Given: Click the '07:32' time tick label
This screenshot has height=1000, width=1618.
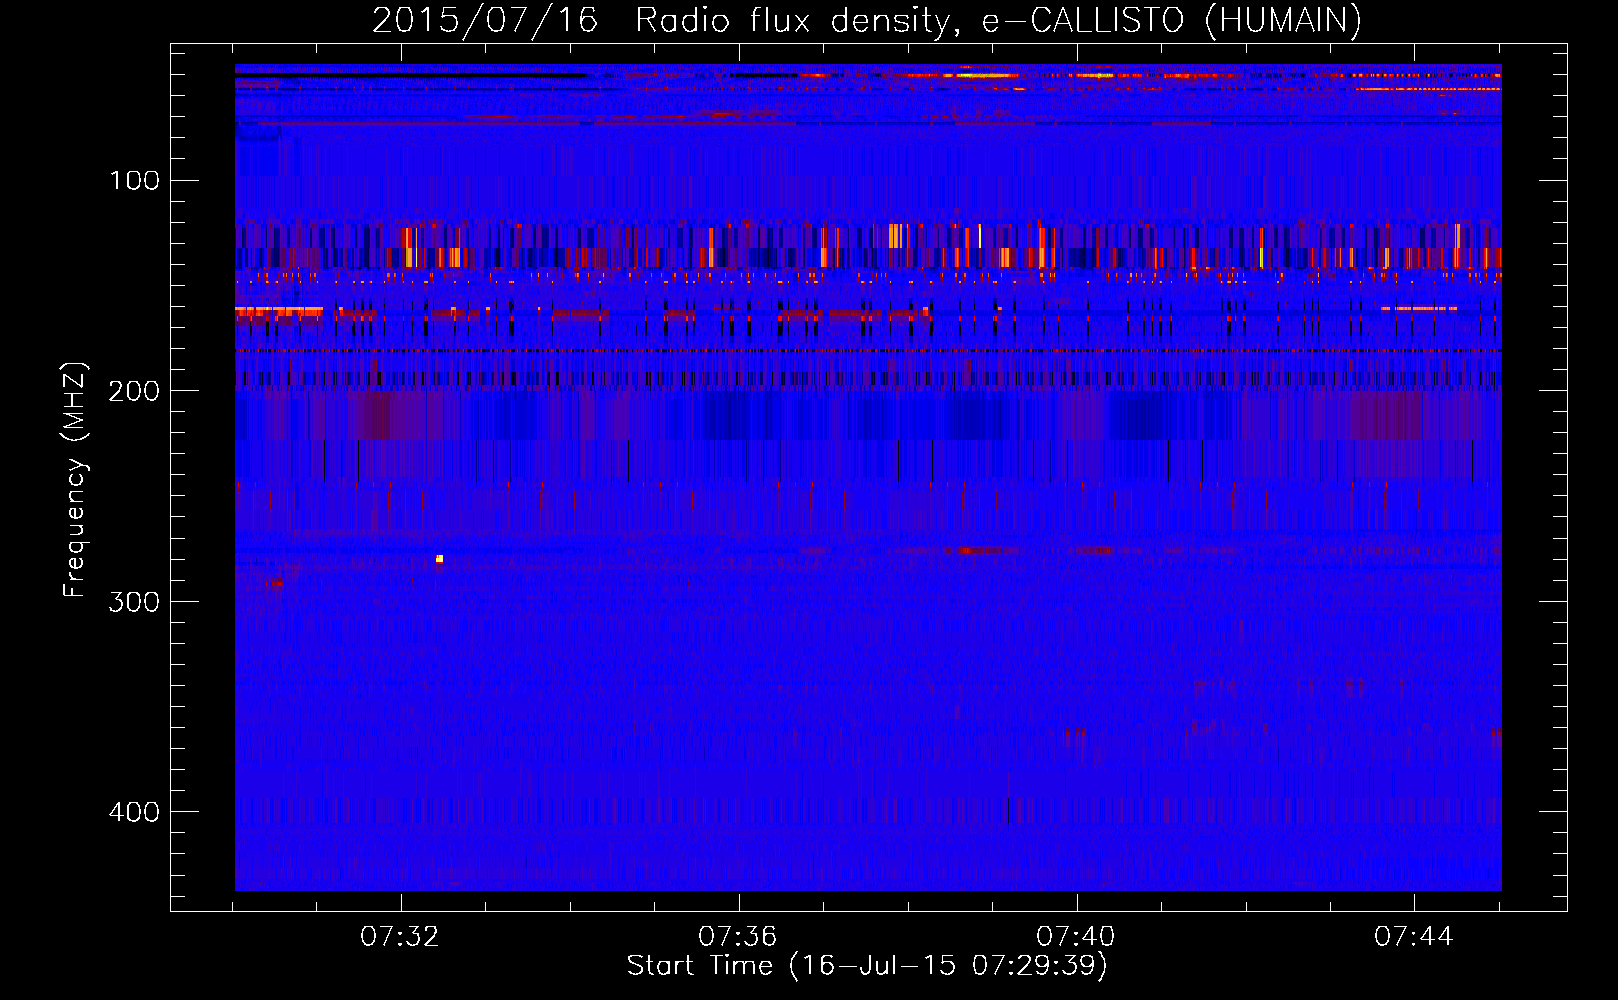Looking at the screenshot, I should click(x=400, y=937).
